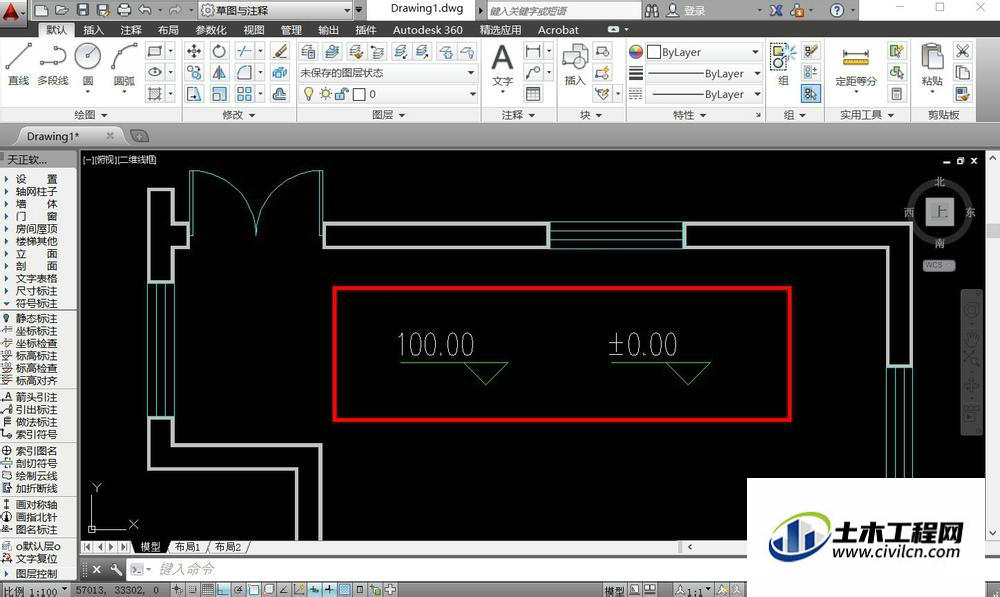Open the ByLayer object color dropdown
Image resolution: width=1000 pixels, height=597 pixels.
click(x=703, y=52)
